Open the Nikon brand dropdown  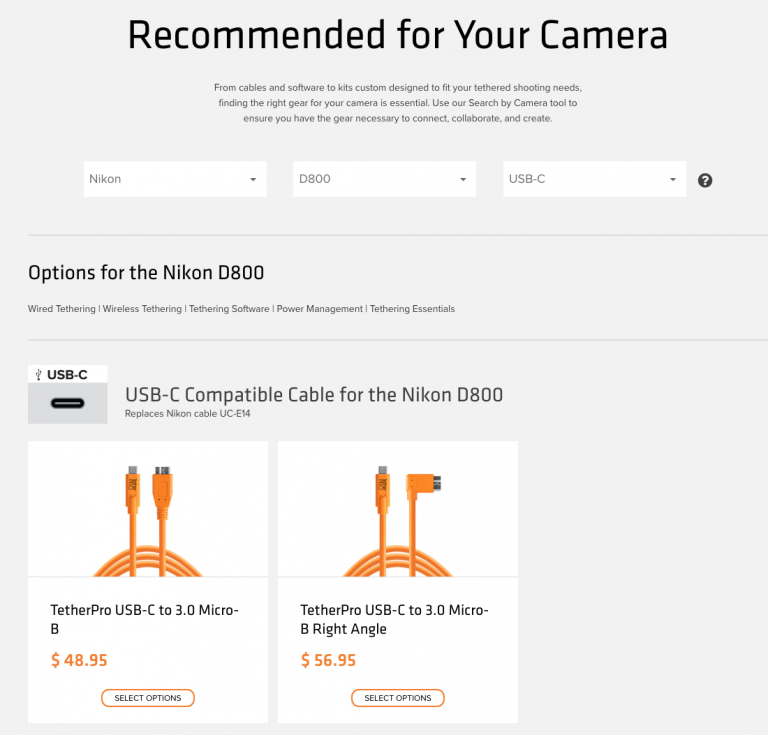click(175, 179)
